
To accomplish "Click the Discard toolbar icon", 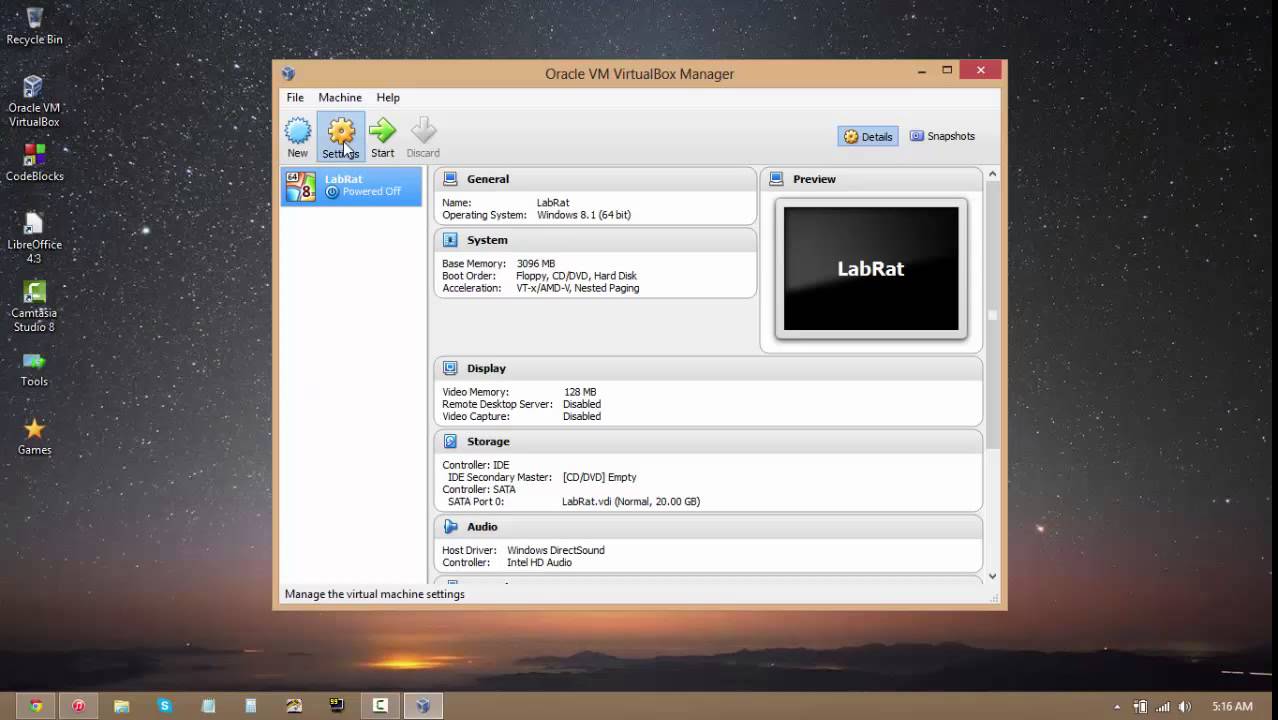I will click(x=423, y=132).
